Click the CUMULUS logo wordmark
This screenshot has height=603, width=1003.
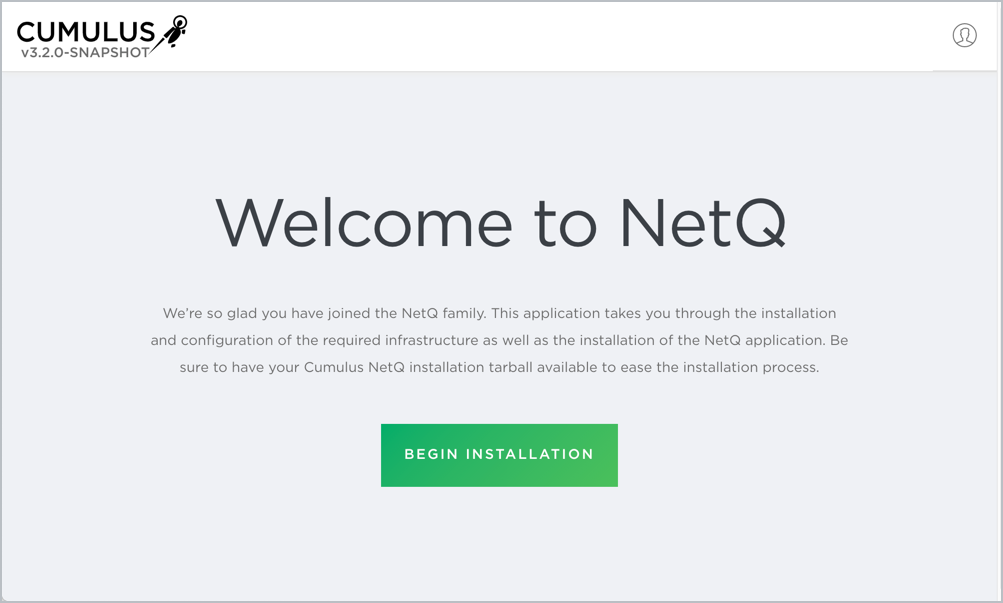click(86, 32)
